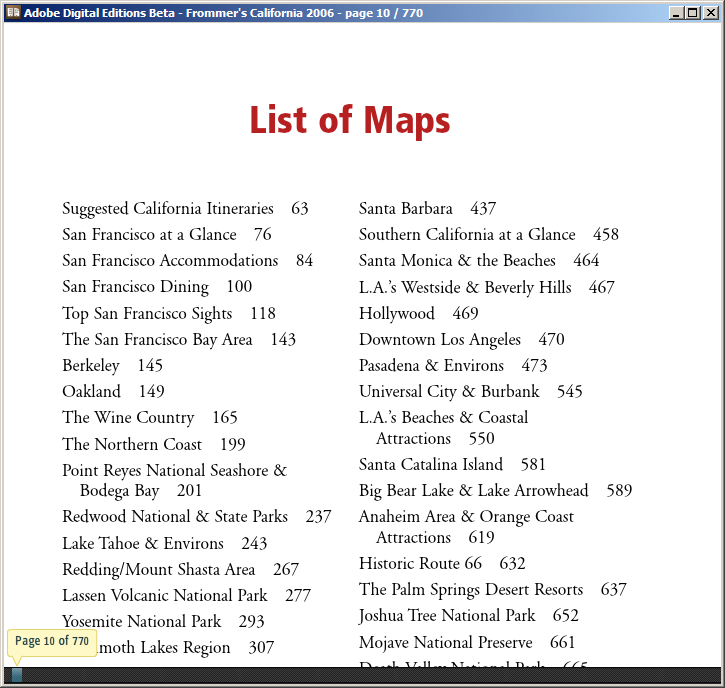Click the dark page navigation bar track
The width and height of the screenshot is (725, 688).
[x=362, y=676]
